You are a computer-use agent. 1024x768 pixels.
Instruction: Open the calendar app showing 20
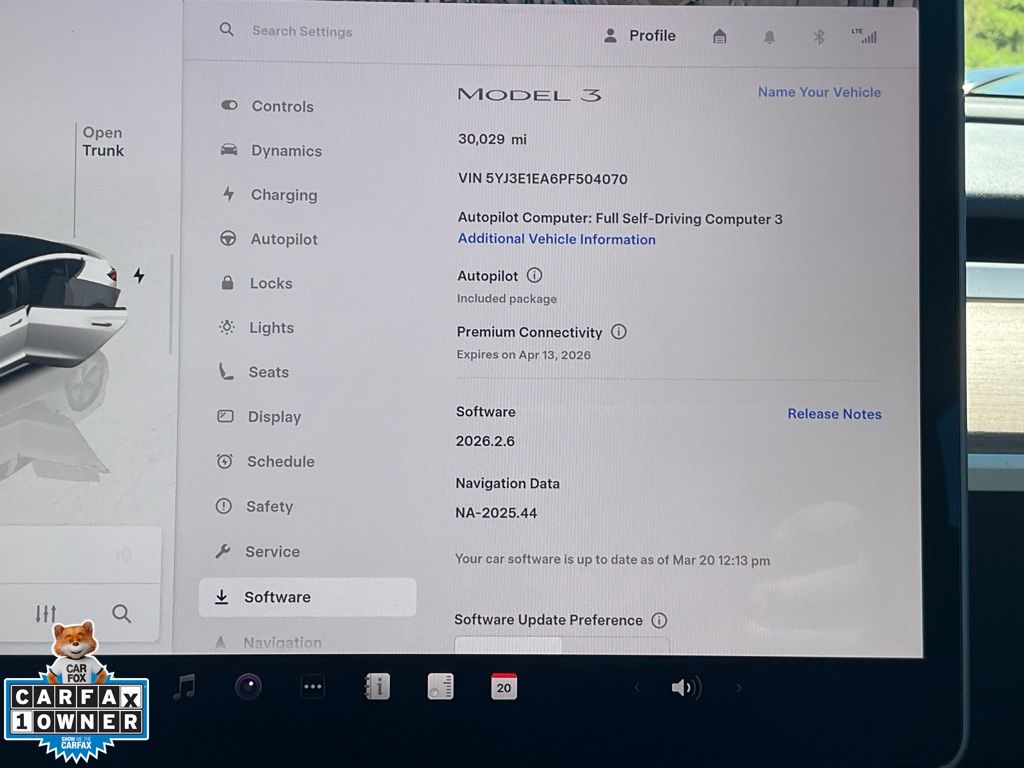504,687
